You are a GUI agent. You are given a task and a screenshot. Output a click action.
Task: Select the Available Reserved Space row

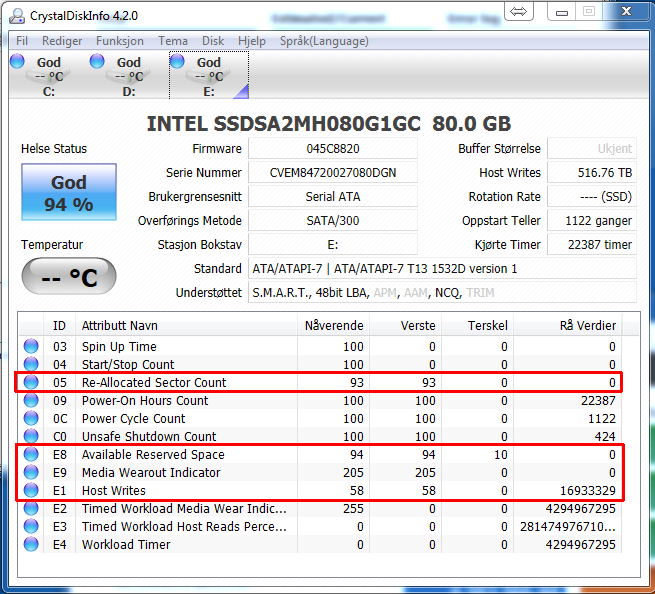320,454
